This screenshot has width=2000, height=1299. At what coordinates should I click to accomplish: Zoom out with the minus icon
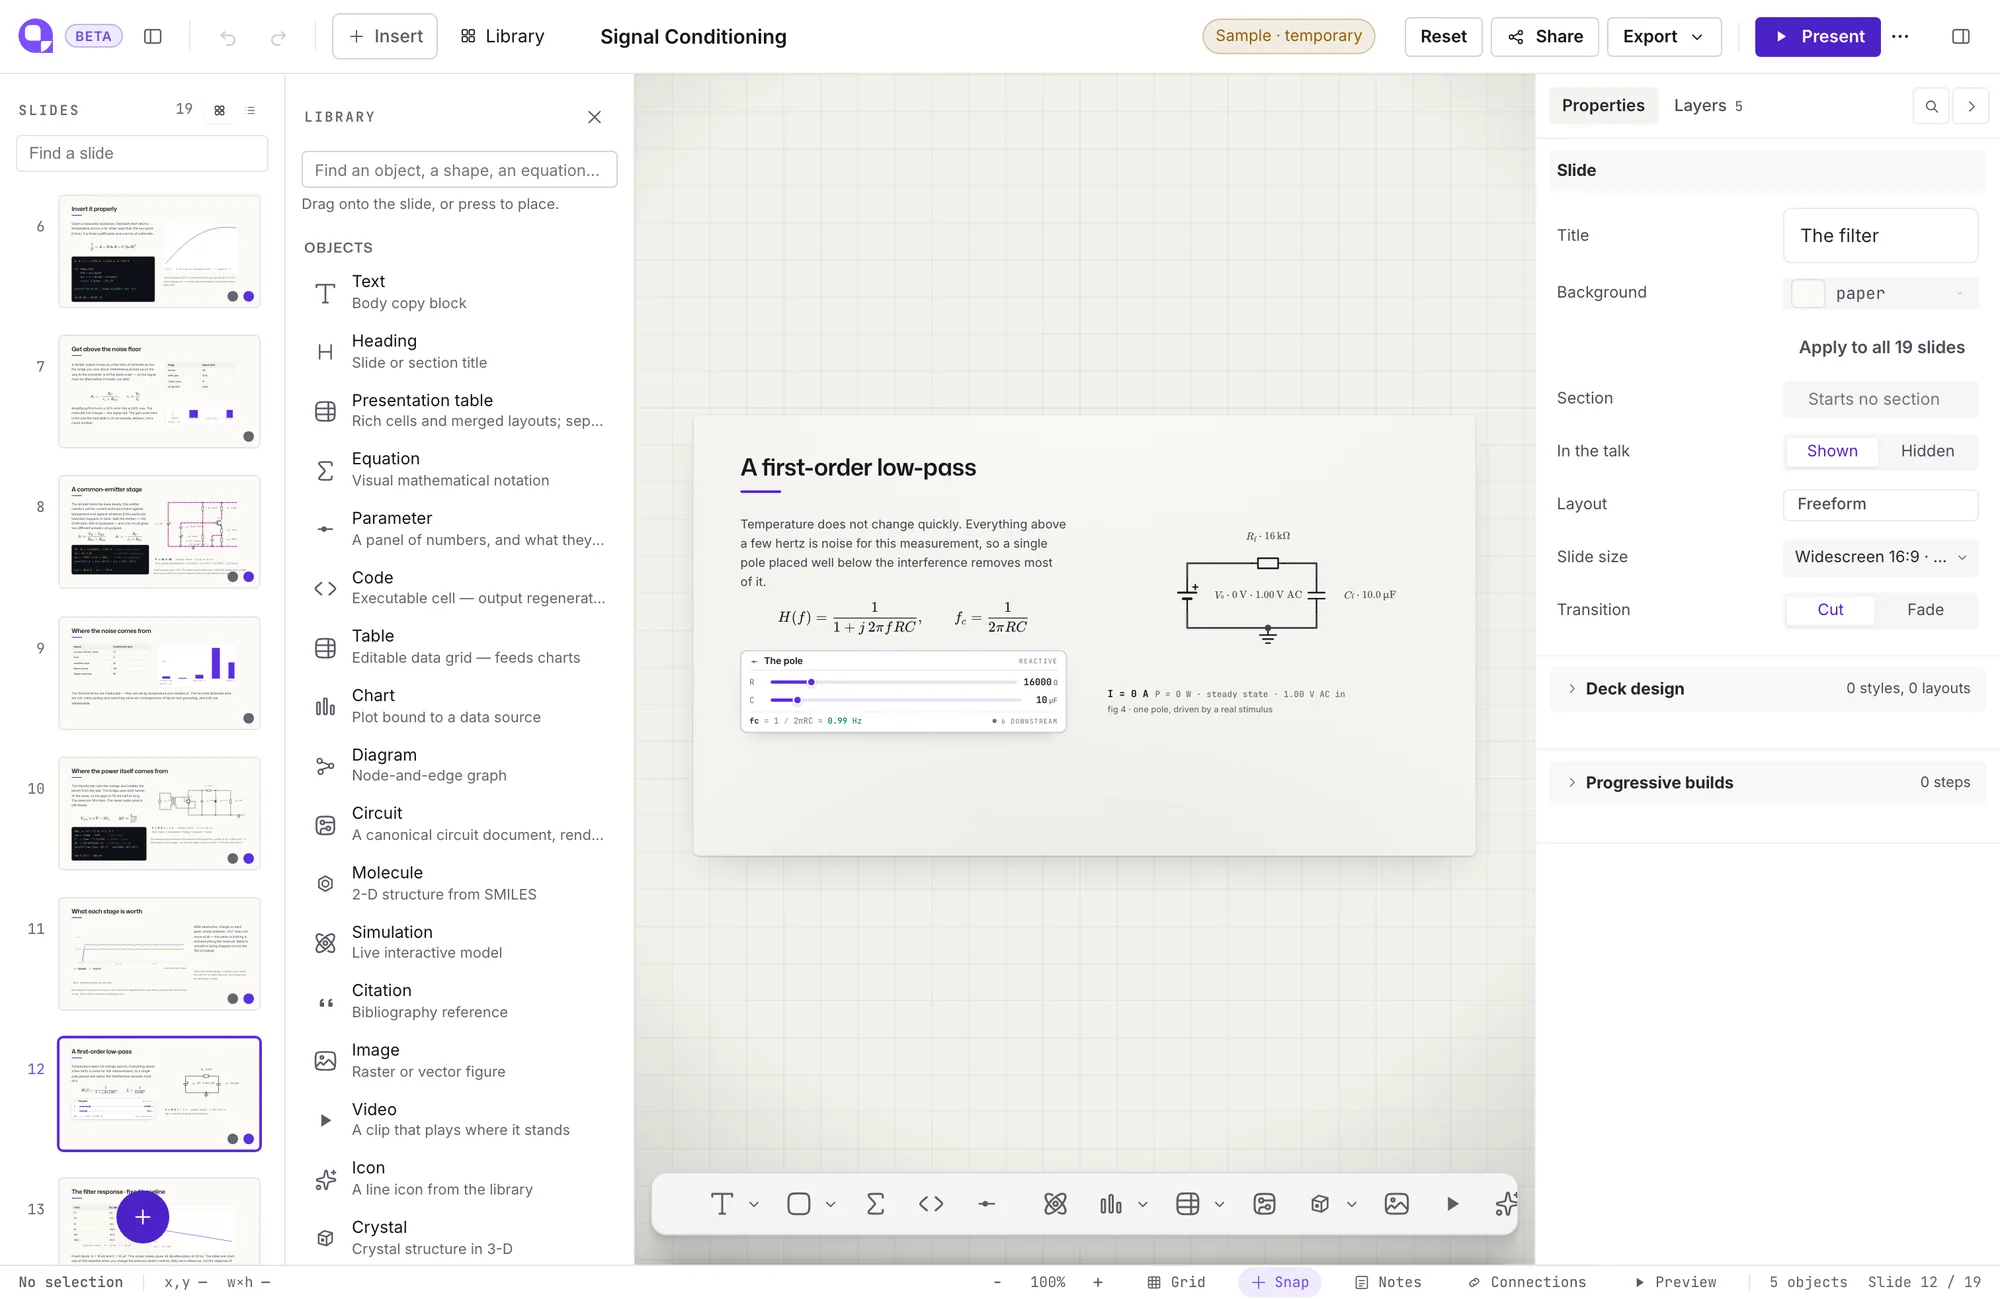tap(997, 1282)
